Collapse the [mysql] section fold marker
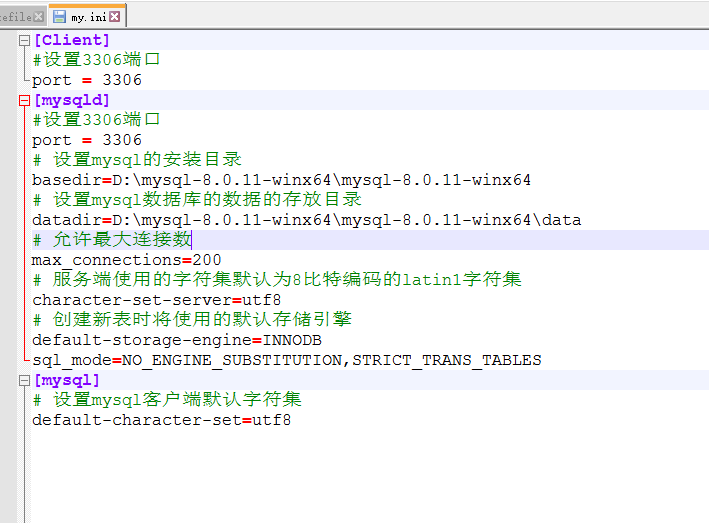Image resolution: width=709 pixels, height=523 pixels. [24, 381]
